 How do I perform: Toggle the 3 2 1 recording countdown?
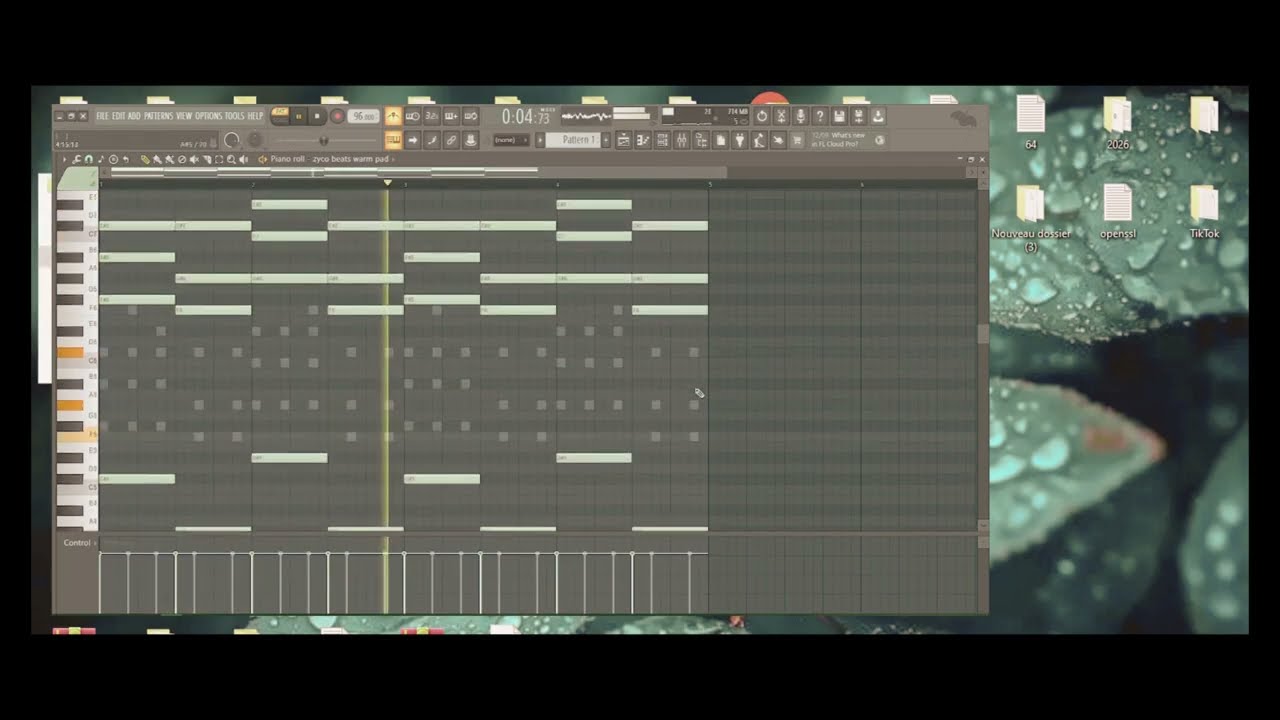(x=432, y=116)
